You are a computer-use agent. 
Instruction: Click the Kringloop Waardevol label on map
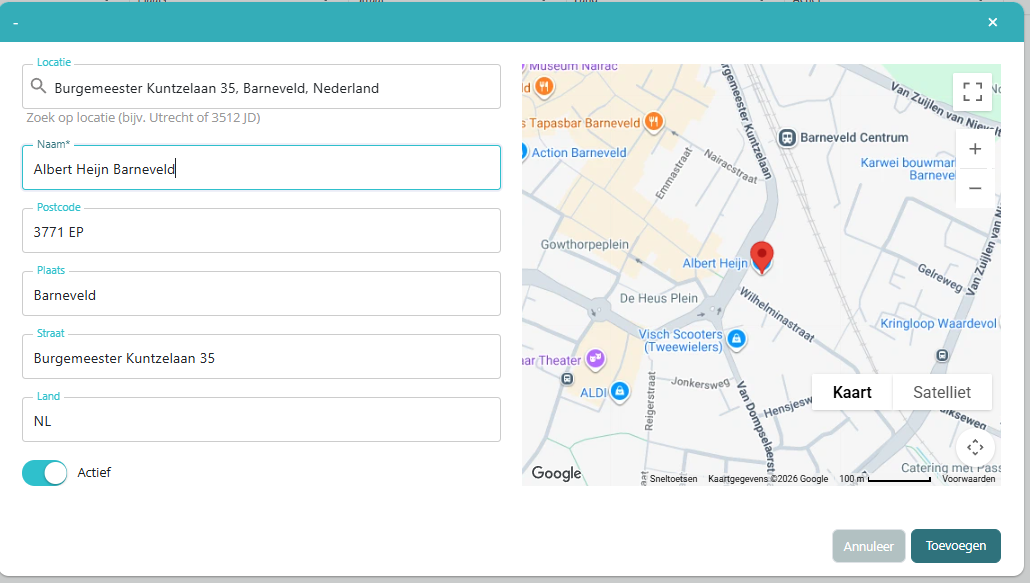tap(938, 324)
